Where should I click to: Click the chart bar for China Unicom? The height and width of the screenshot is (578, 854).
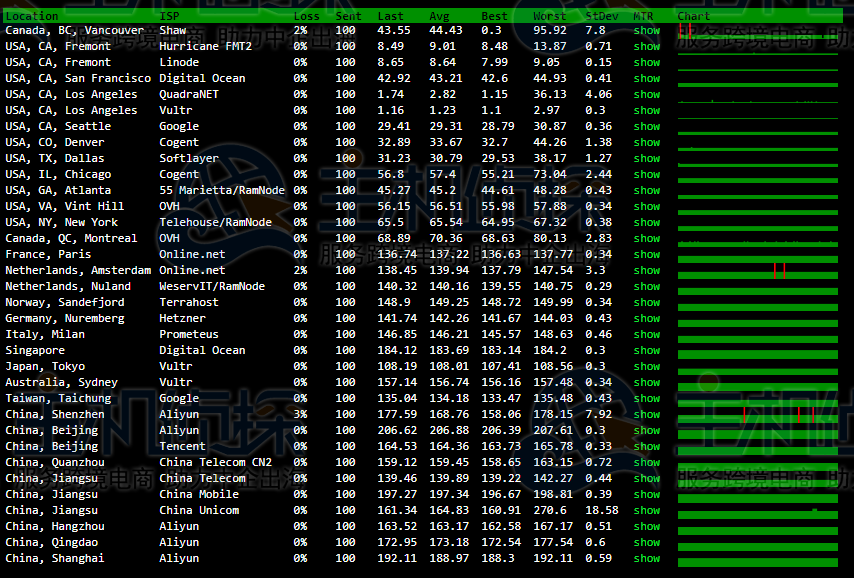758,512
